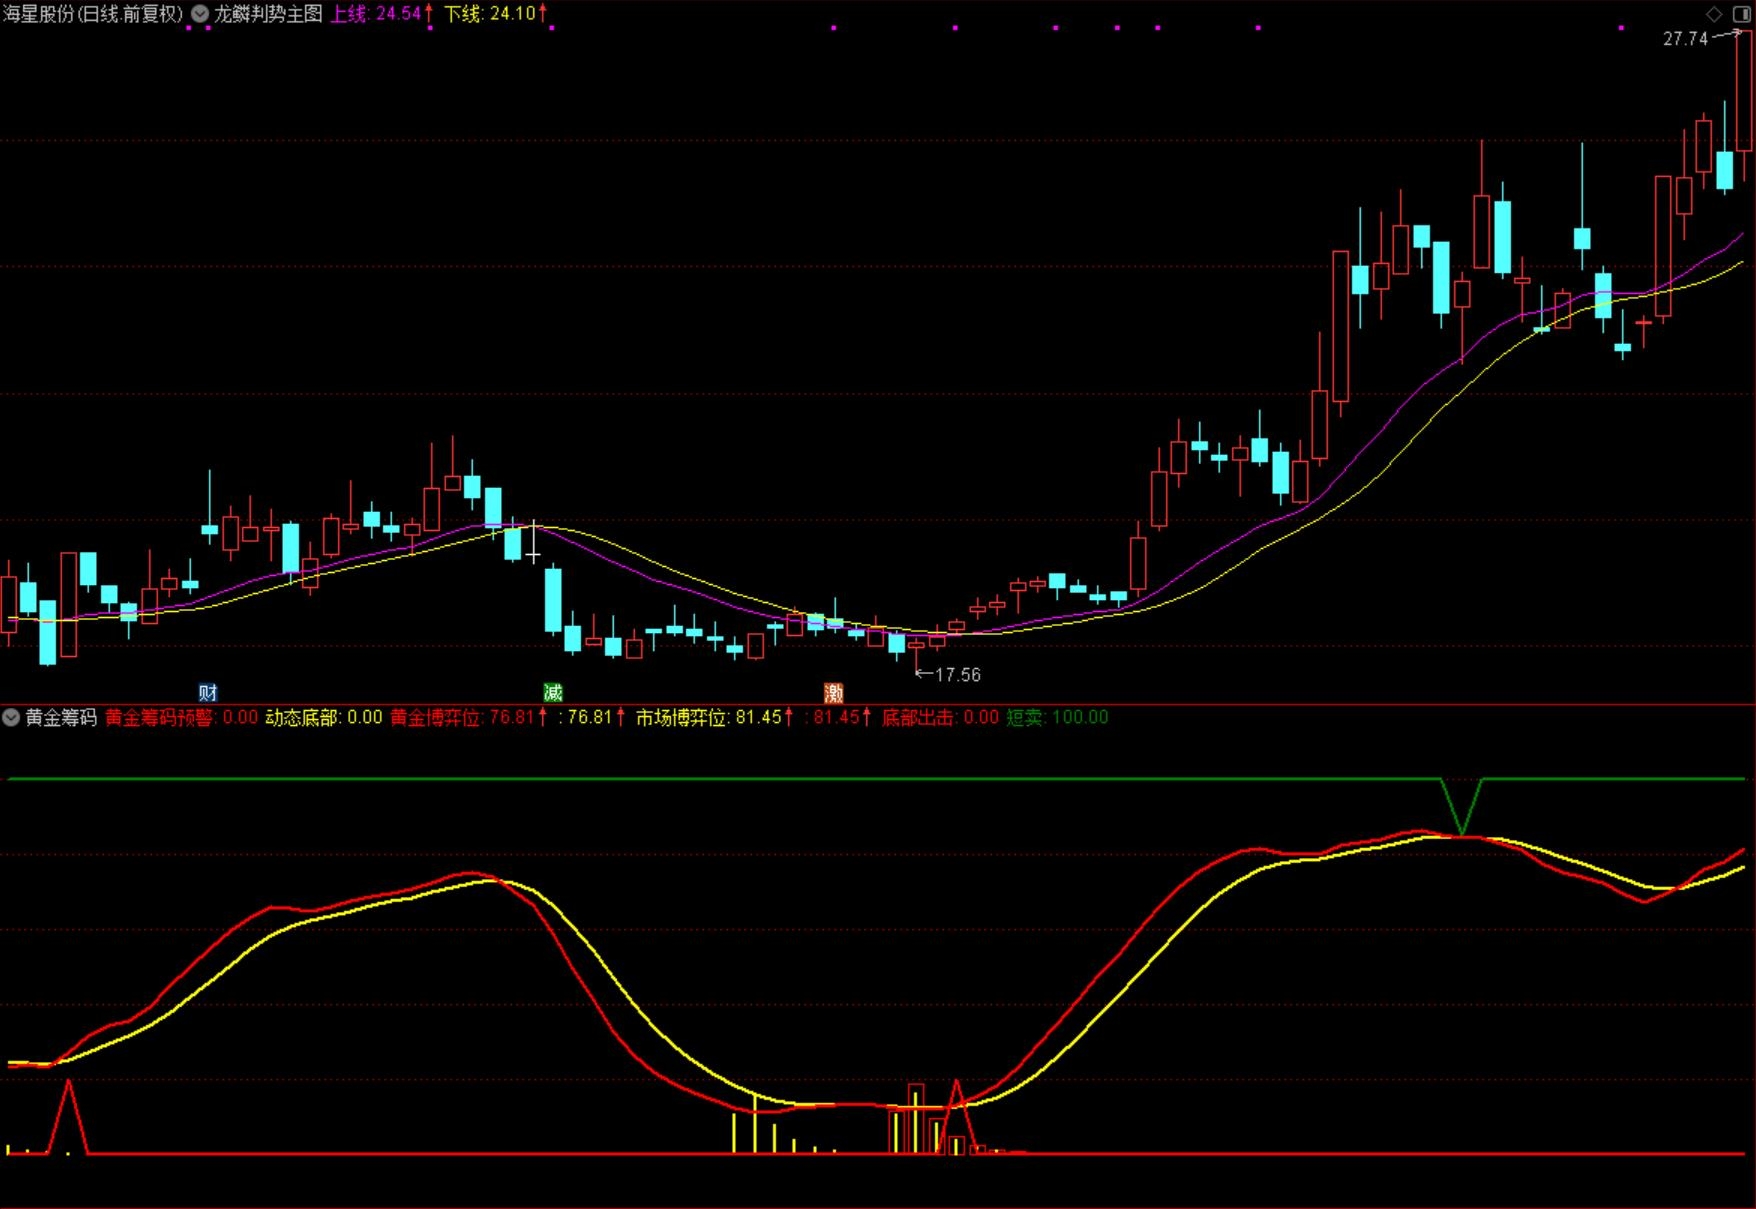The image size is (1756, 1209).
Task: Select the 海星股份(日线,前复权) chart title
Action: click(x=93, y=14)
